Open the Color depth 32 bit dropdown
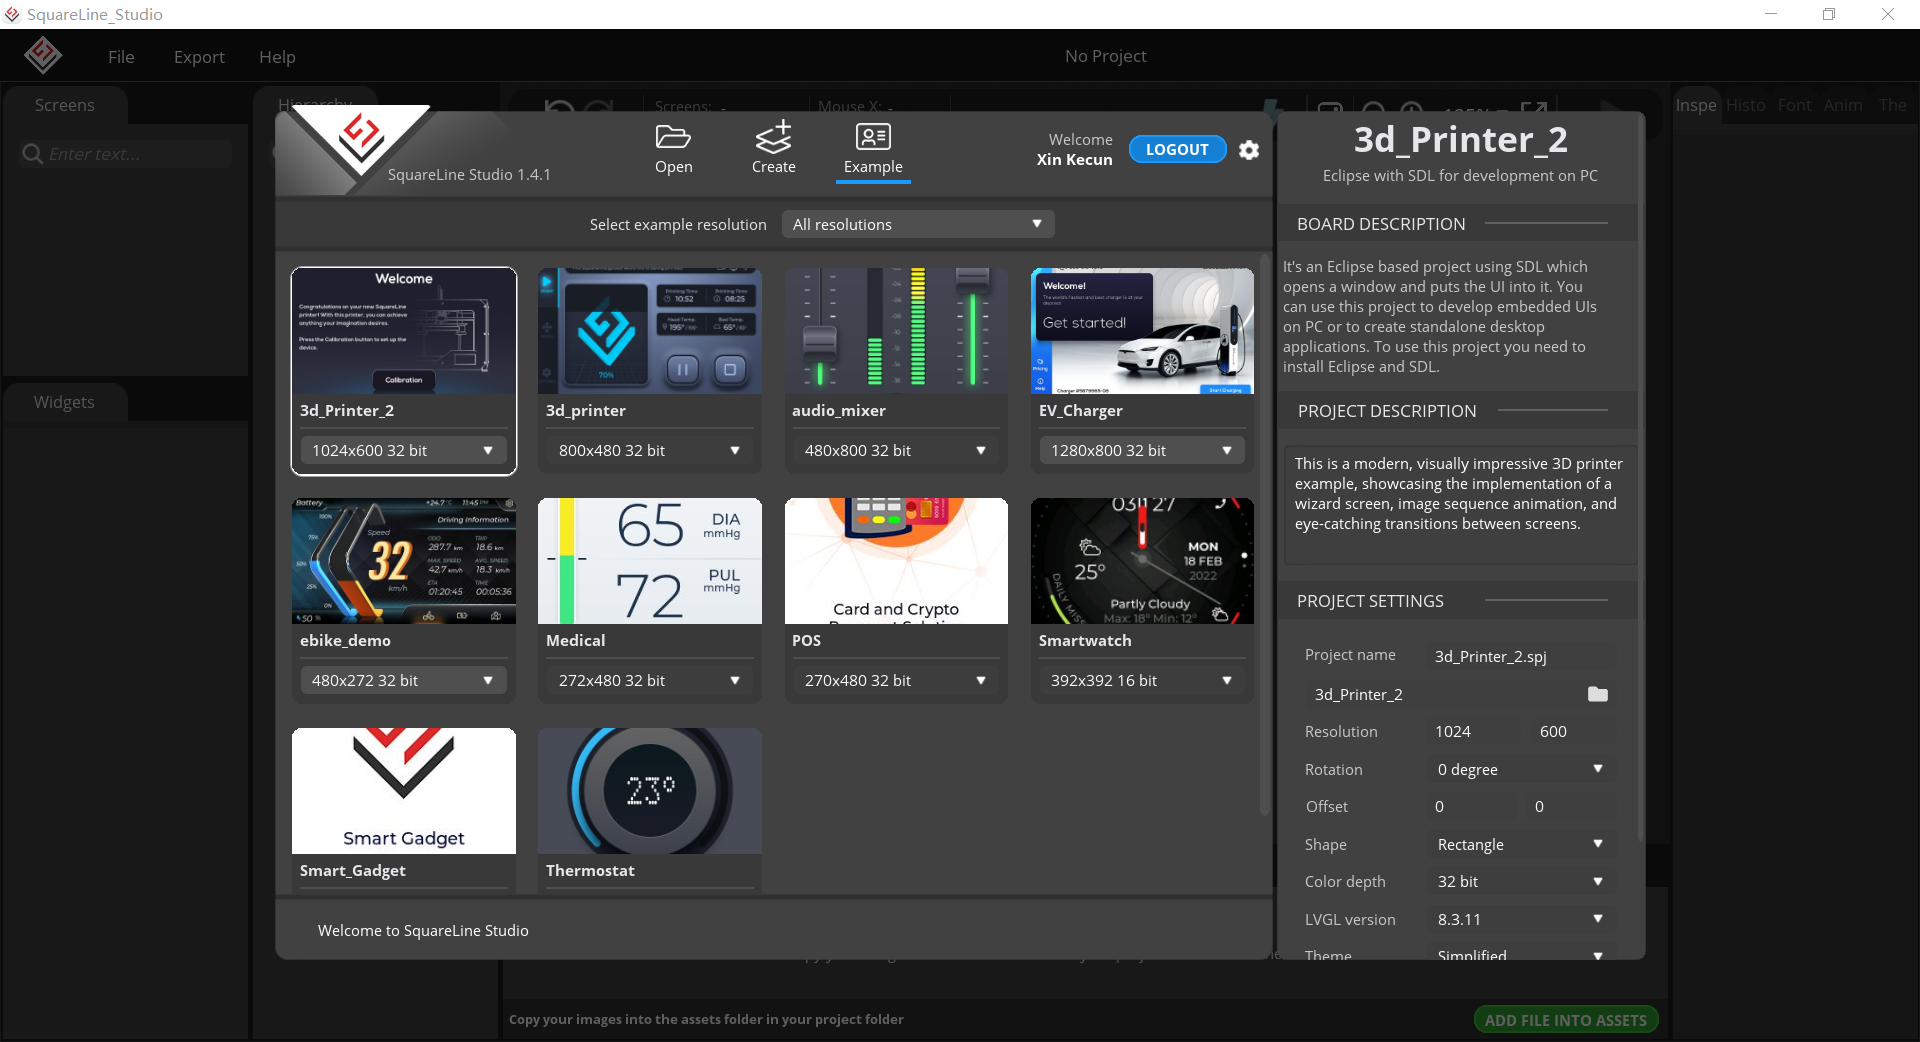Image resolution: width=1920 pixels, height=1042 pixels. 1520,881
